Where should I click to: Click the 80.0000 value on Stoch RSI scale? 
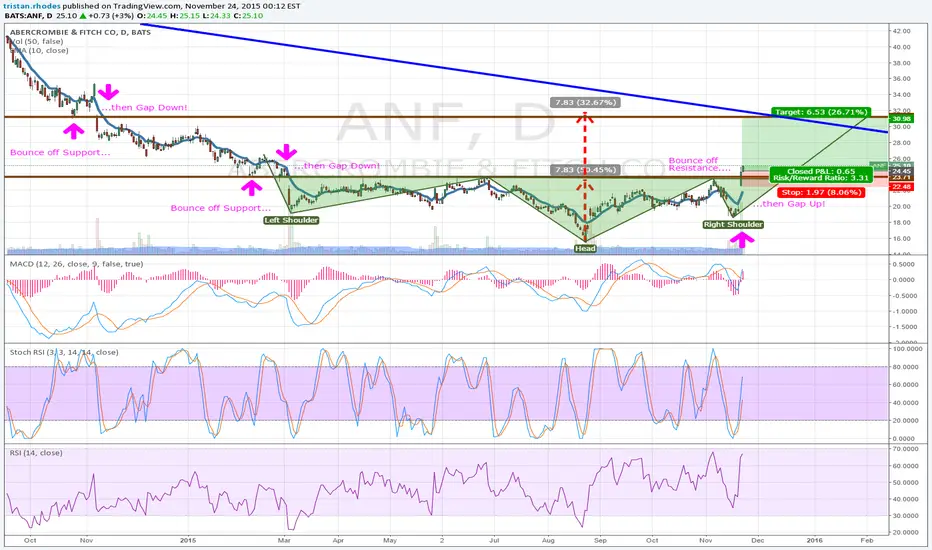point(903,367)
